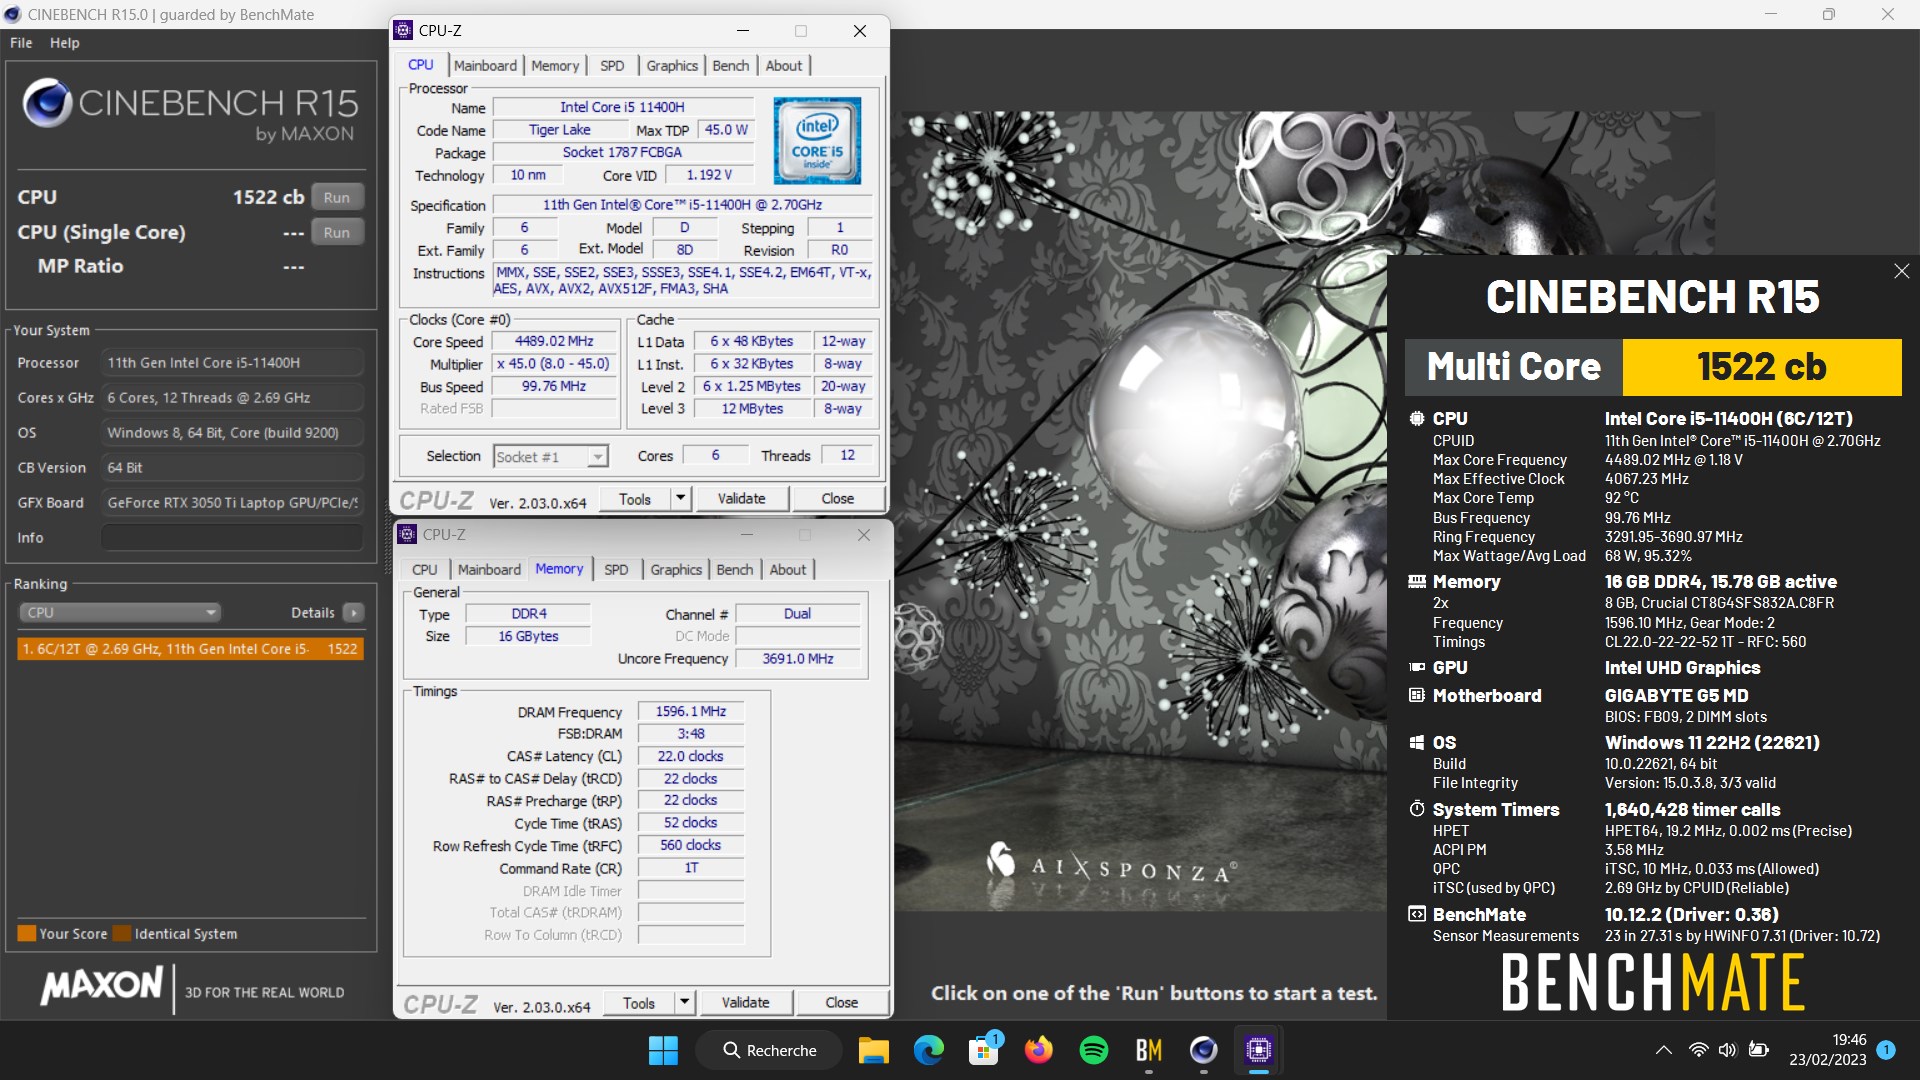The image size is (1920, 1080).
Task: Open Ranking Details arrow button
Action: [x=353, y=612]
